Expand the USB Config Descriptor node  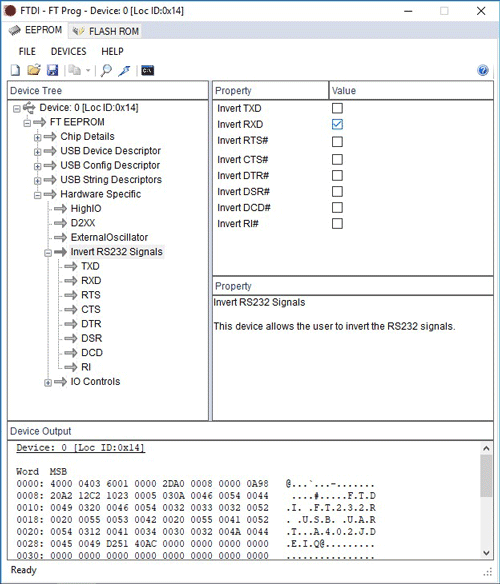click(x=37, y=166)
